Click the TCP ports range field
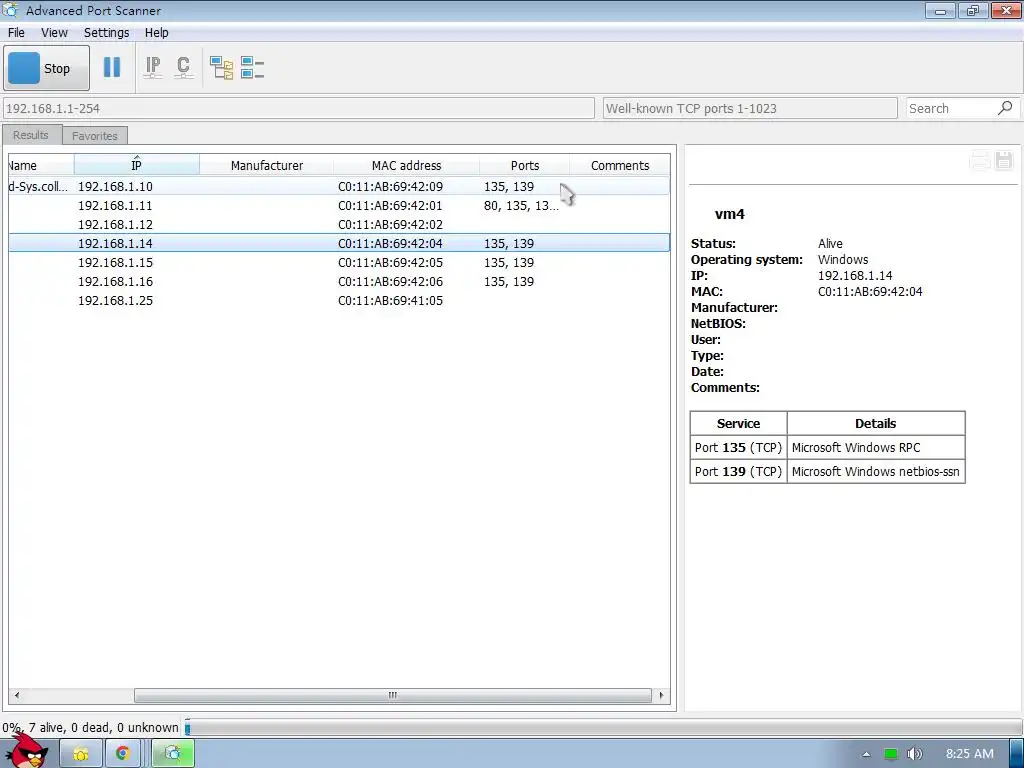 pos(750,108)
